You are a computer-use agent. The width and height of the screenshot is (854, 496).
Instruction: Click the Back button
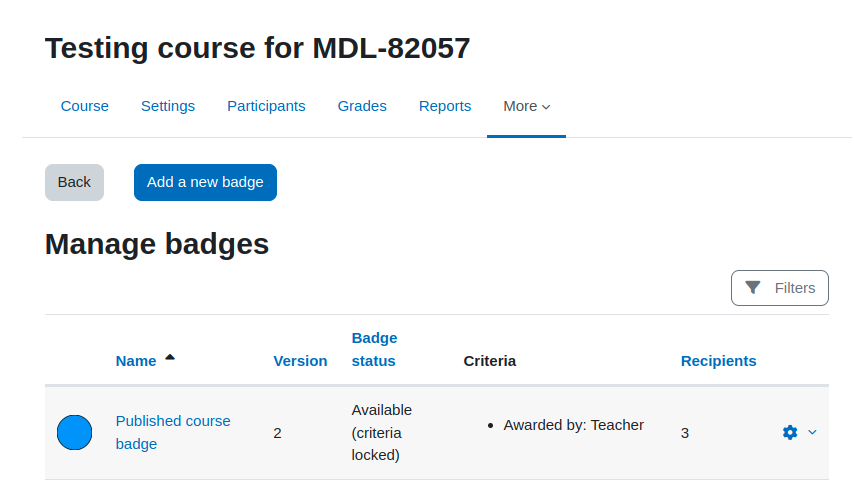74,182
